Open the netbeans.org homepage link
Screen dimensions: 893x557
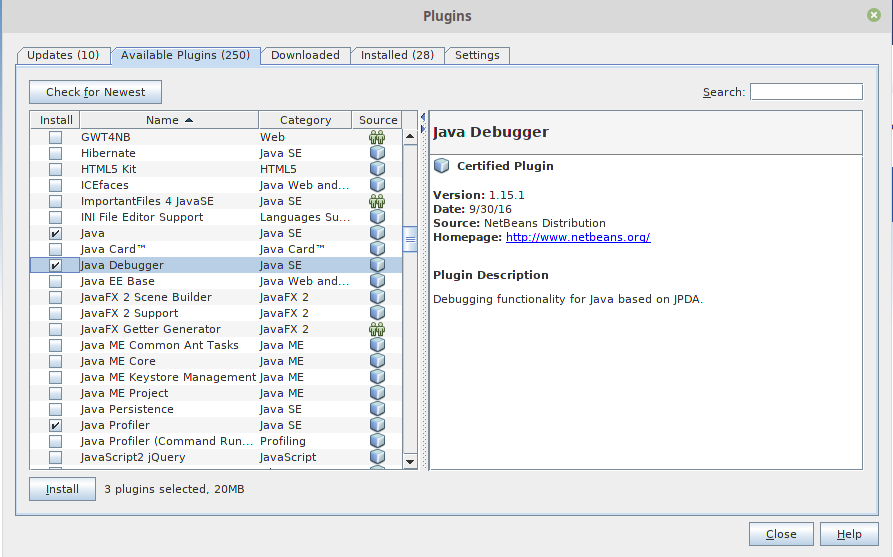pyautogui.click(x=578, y=237)
